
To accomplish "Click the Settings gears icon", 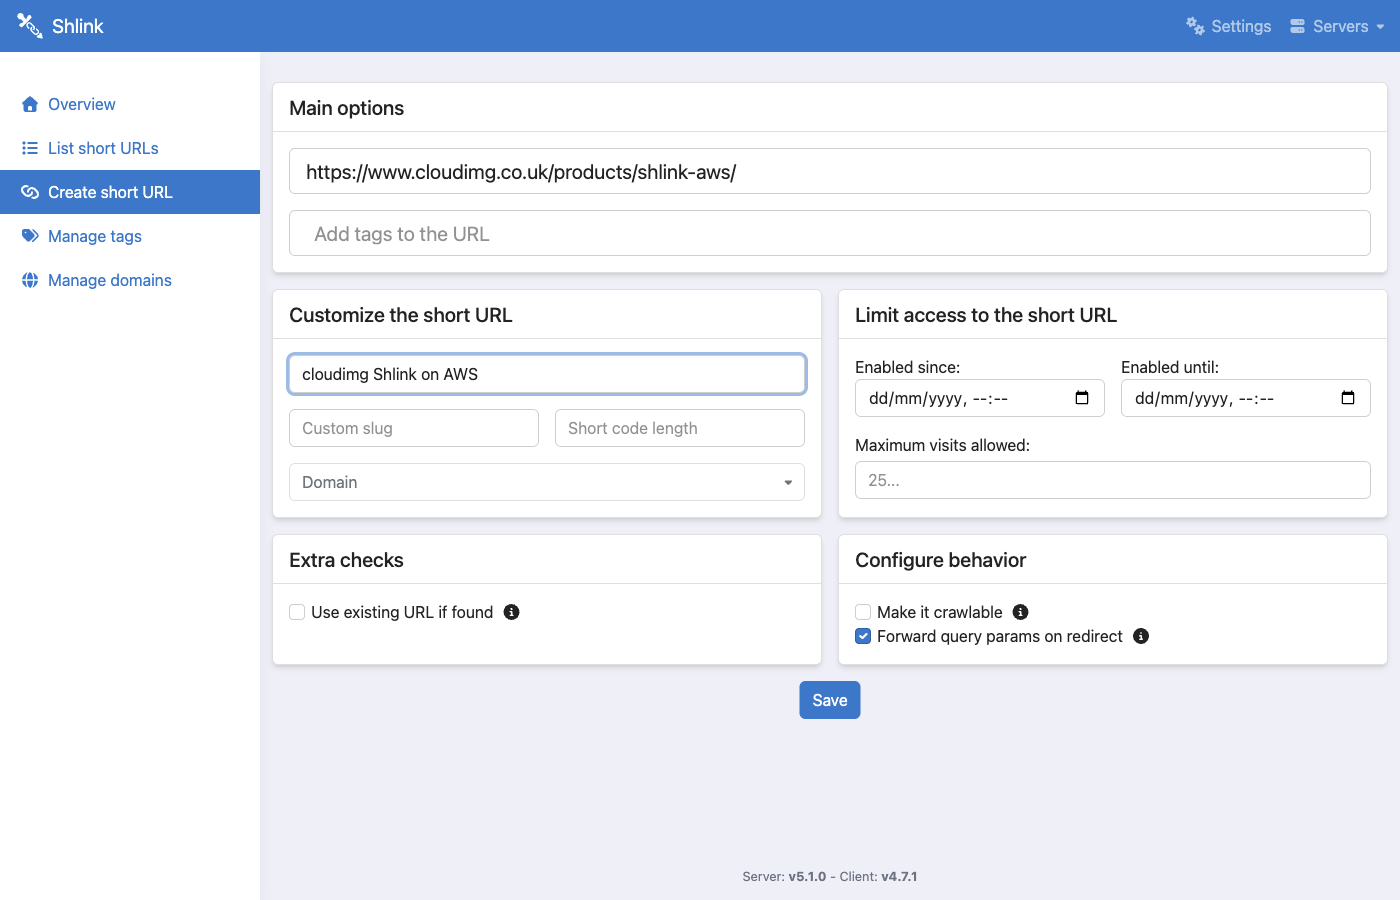I will pos(1195,26).
